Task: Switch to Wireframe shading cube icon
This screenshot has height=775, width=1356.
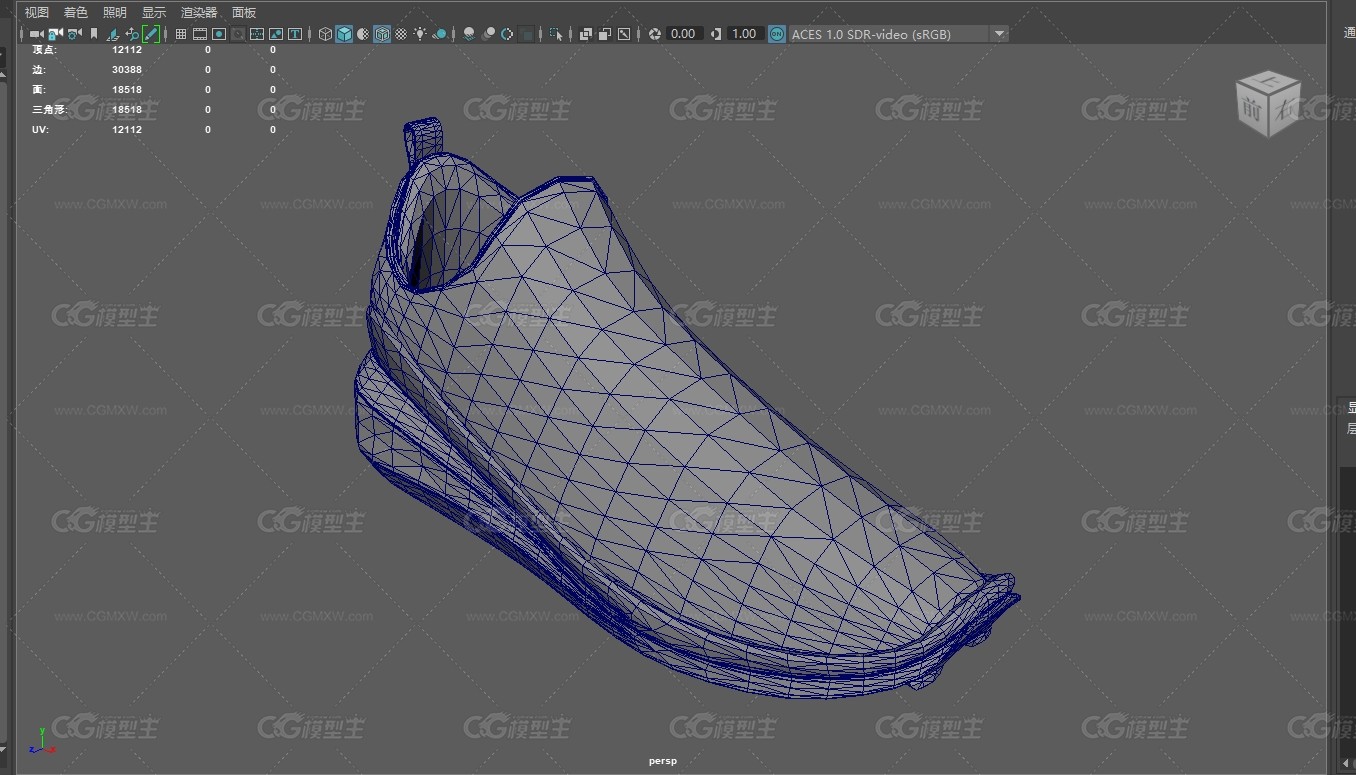Action: coord(325,34)
